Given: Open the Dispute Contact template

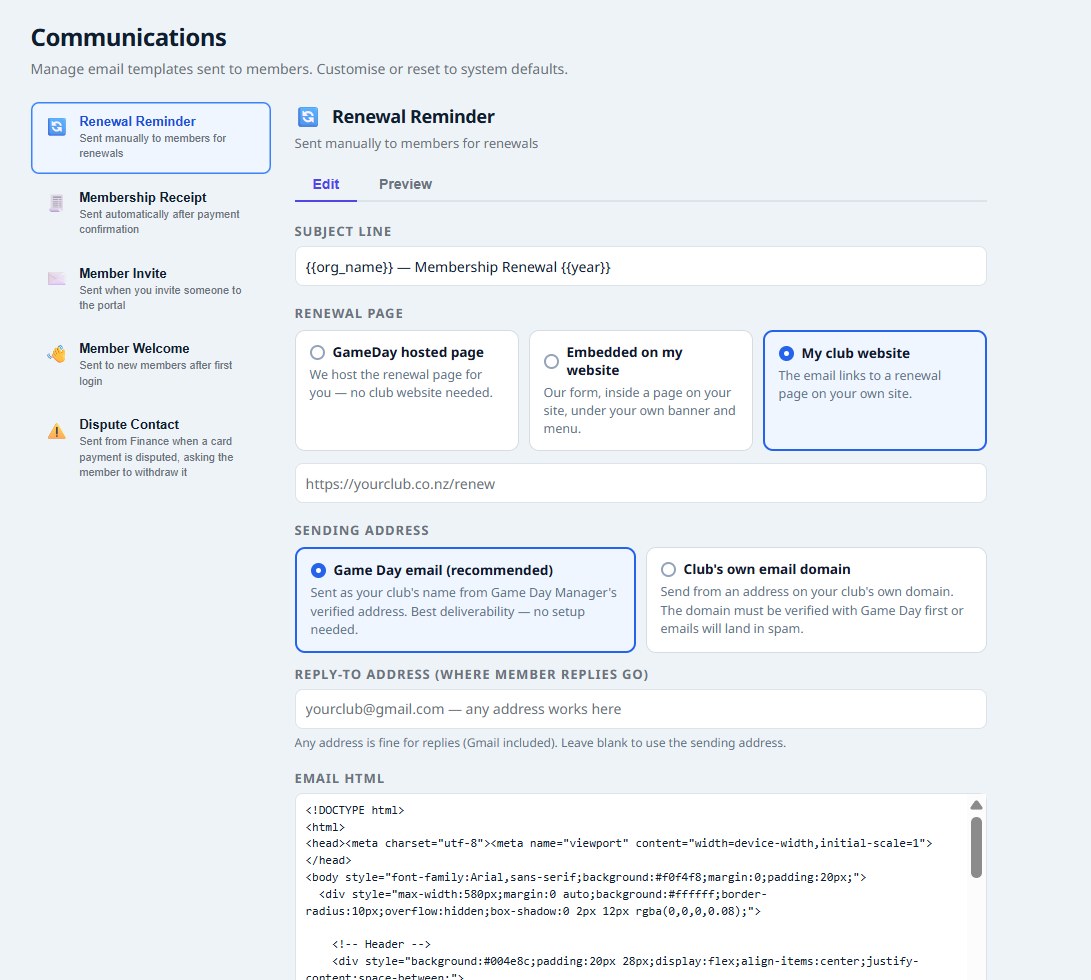Looking at the screenshot, I should tap(151, 448).
